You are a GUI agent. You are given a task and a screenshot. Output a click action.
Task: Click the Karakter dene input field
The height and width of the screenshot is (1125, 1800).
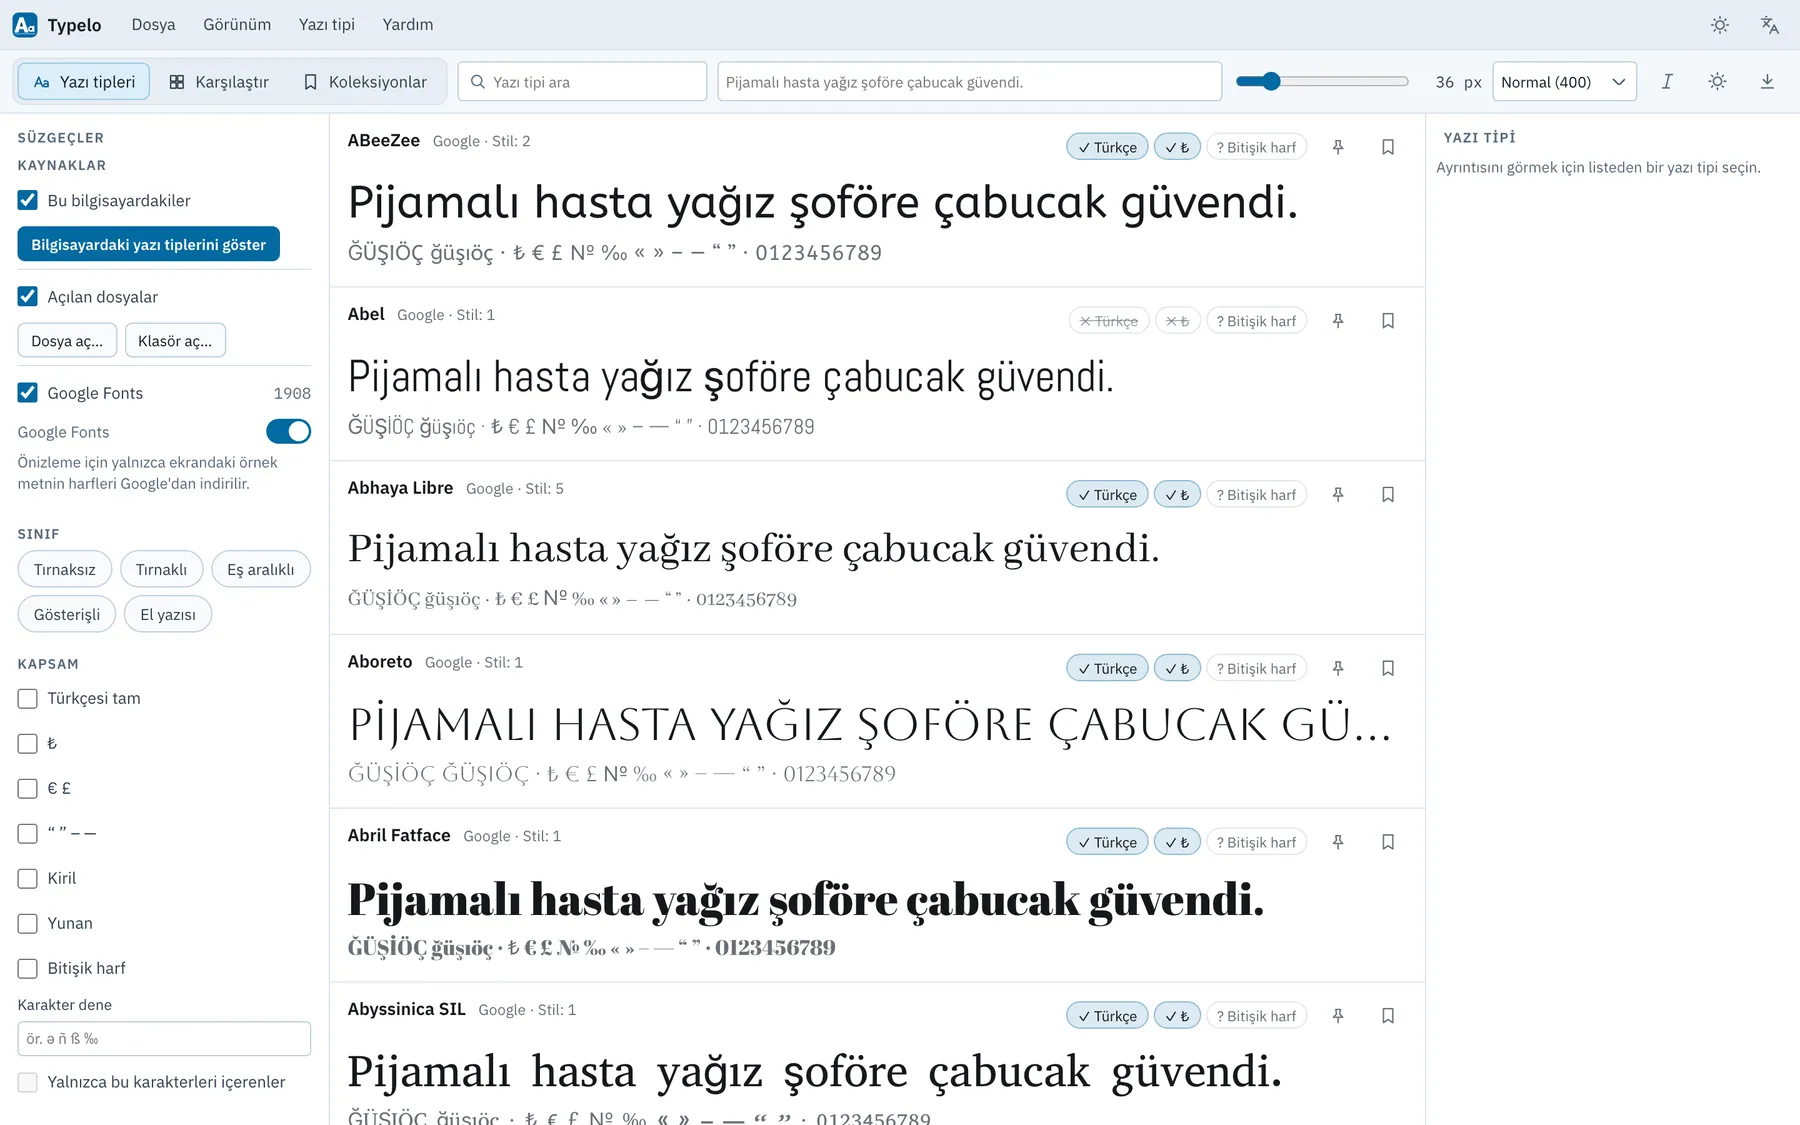[x=164, y=1039]
